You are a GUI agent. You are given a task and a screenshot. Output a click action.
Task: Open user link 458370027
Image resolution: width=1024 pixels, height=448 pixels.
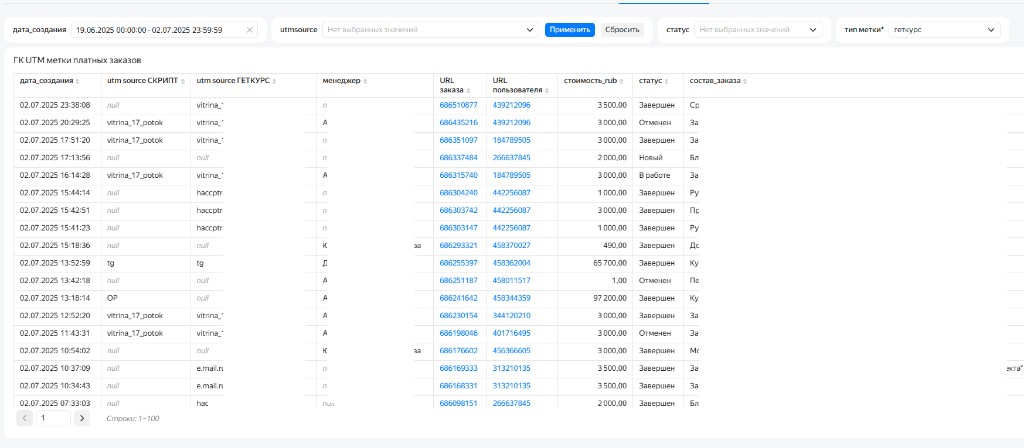(511, 245)
